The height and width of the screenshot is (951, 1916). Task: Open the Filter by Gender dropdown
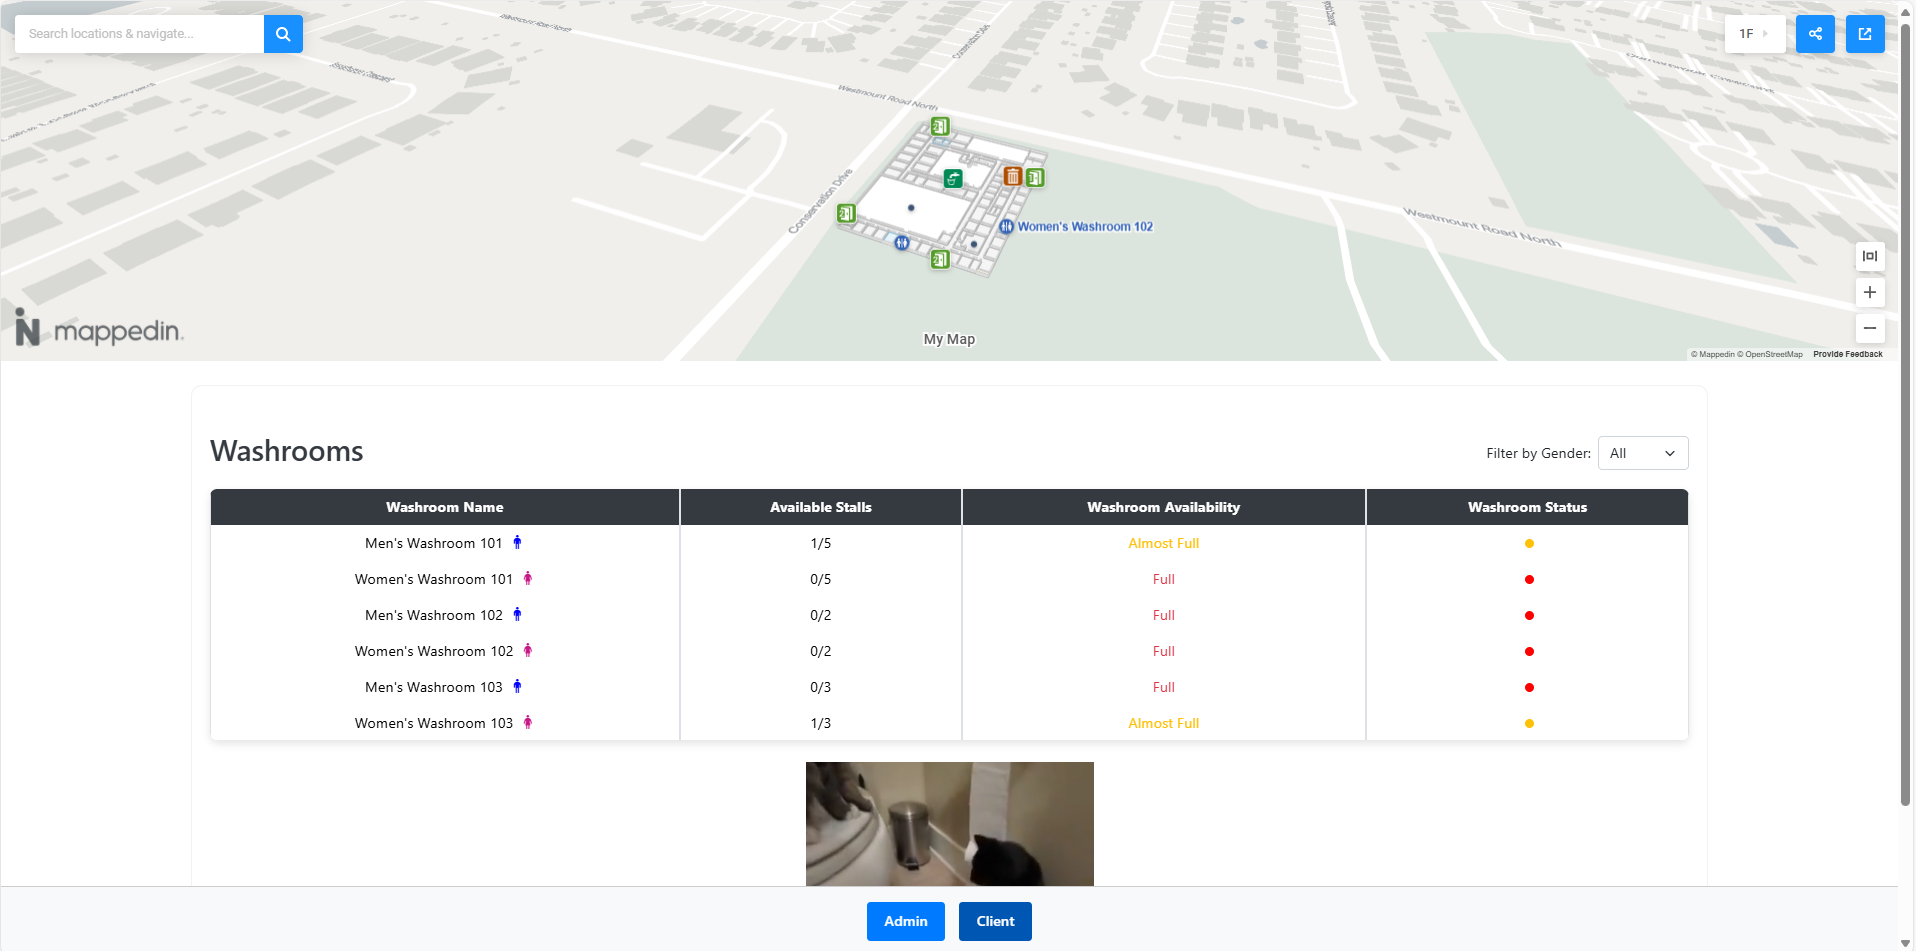(x=1643, y=453)
